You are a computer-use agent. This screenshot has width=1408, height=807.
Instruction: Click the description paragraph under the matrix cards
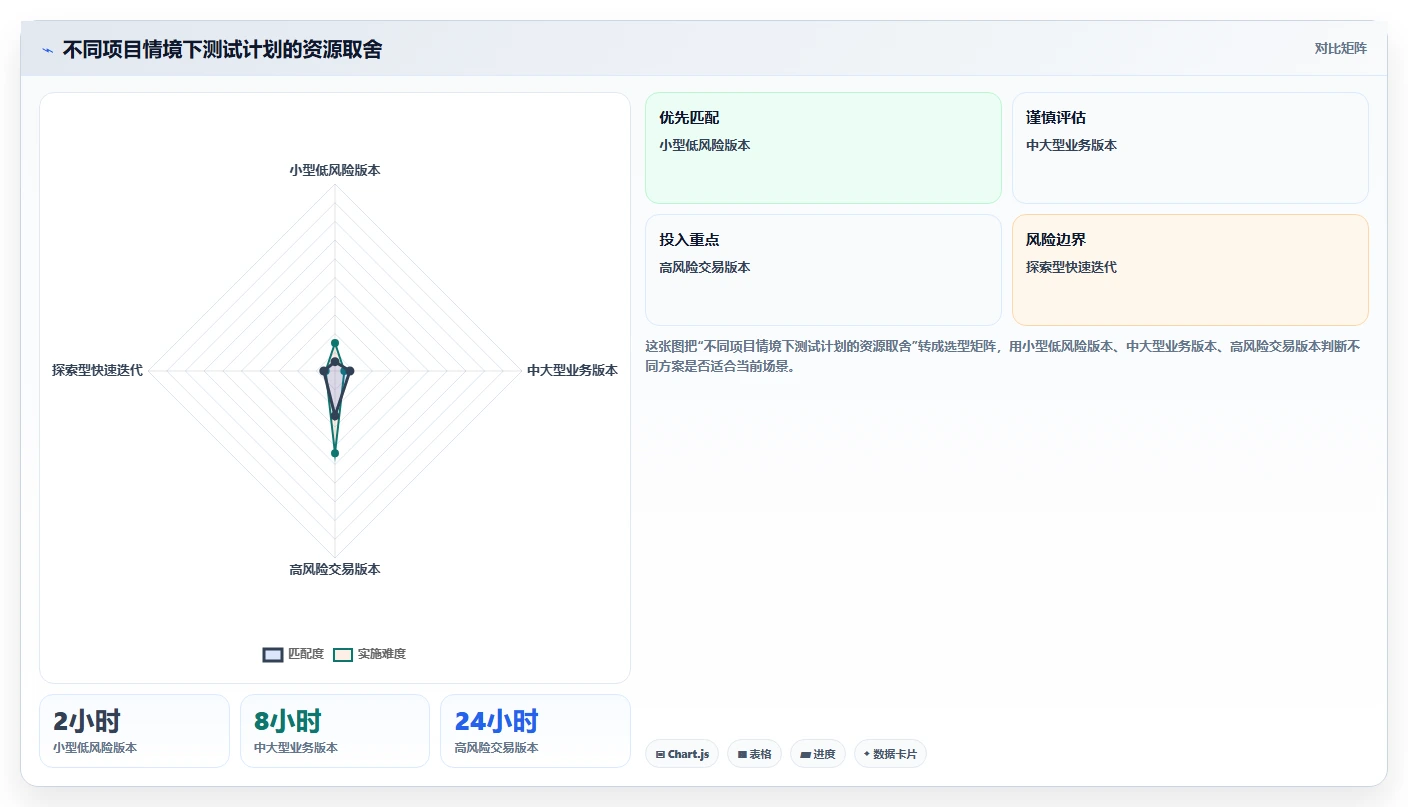(x=1003, y=356)
